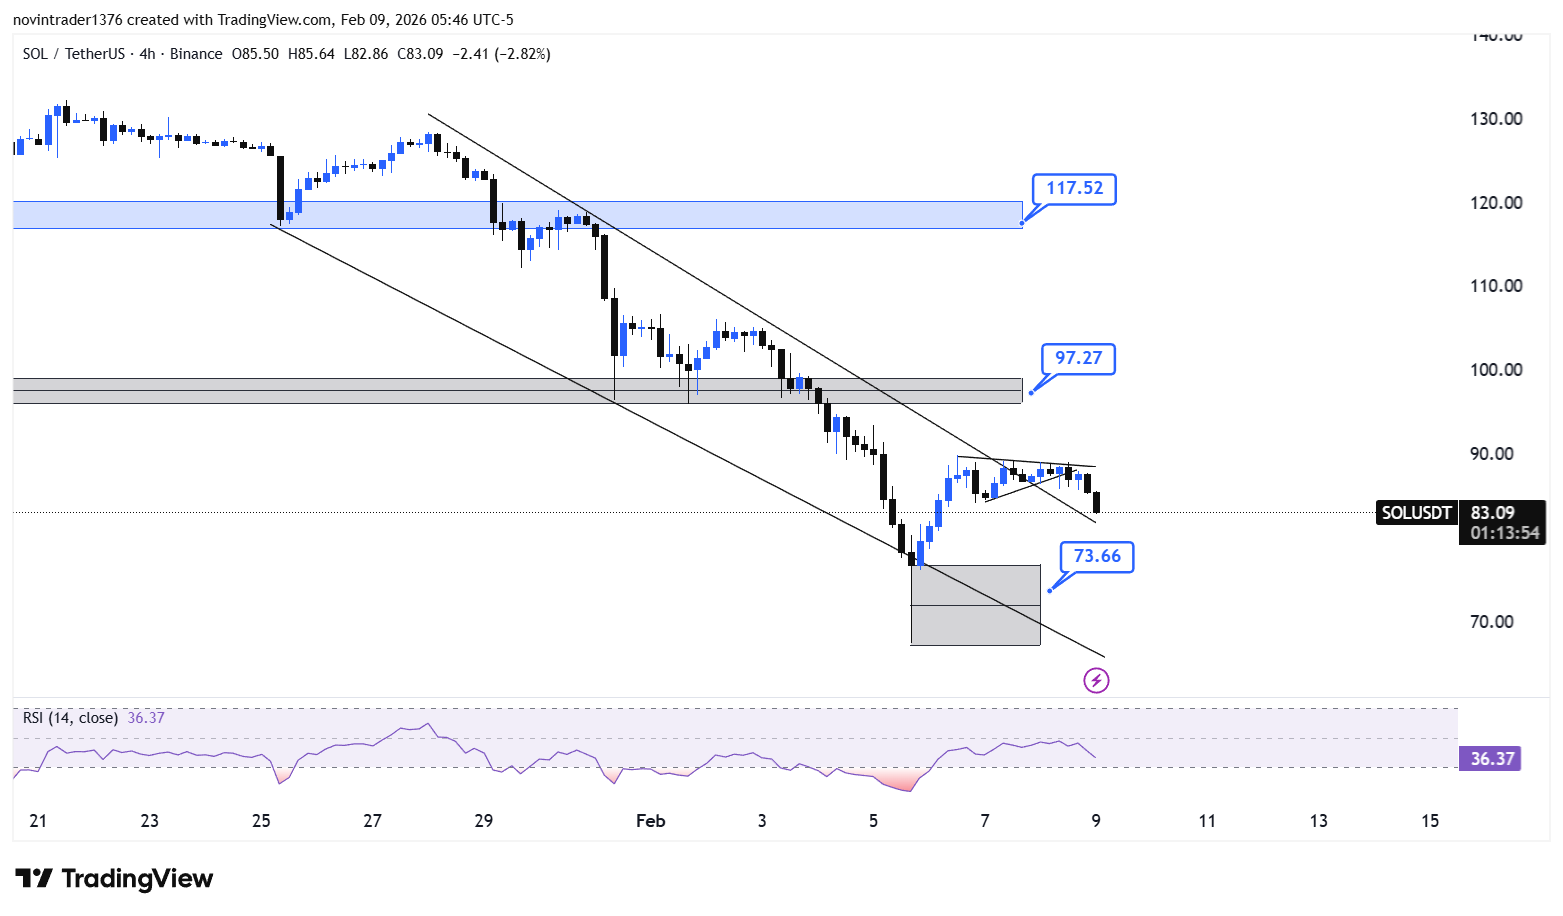Click the 9 date marker on time axis
This screenshot has width=1563, height=916.
point(1096,821)
